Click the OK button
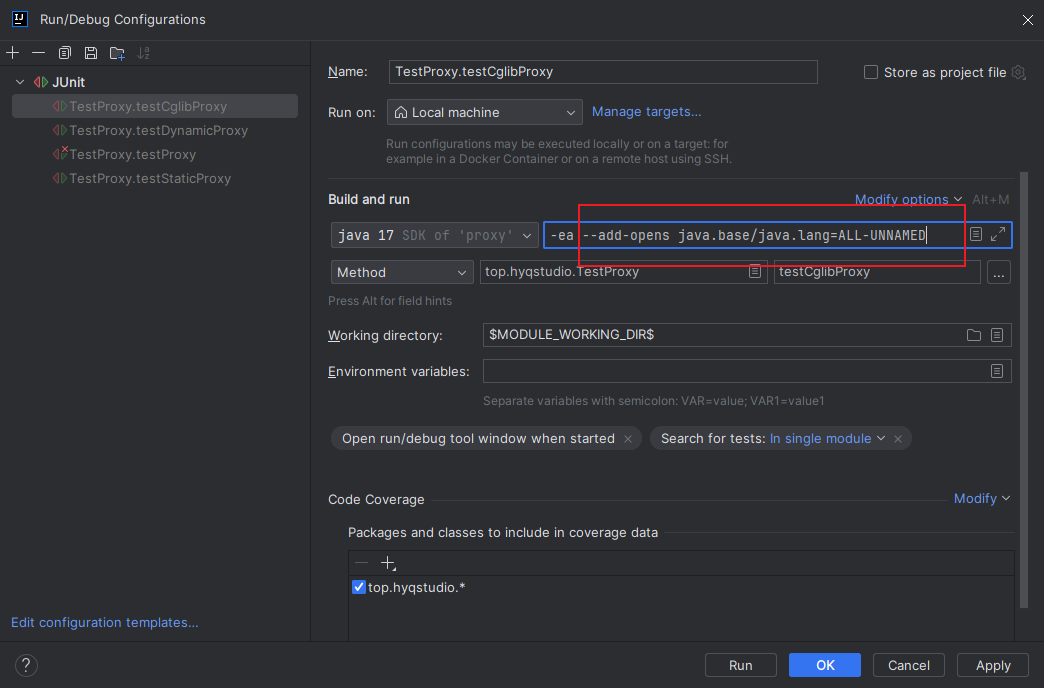The height and width of the screenshot is (688, 1044). pyautogui.click(x=825, y=665)
